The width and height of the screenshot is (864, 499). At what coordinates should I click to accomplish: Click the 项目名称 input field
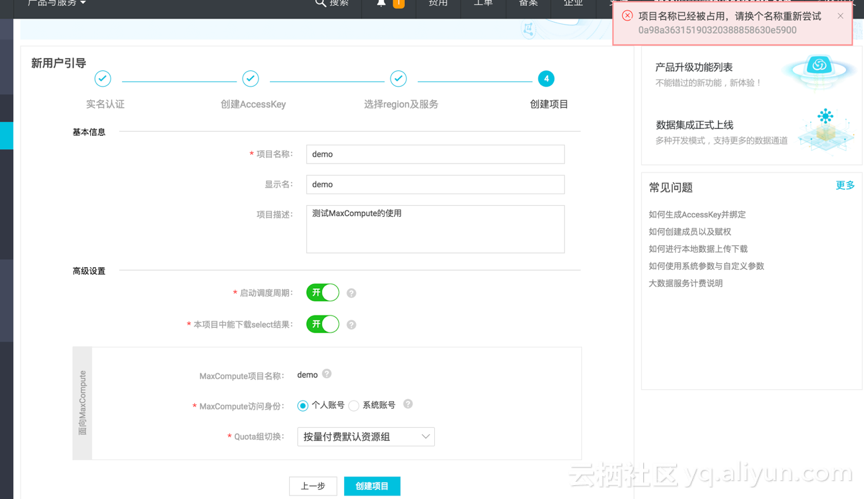click(435, 154)
